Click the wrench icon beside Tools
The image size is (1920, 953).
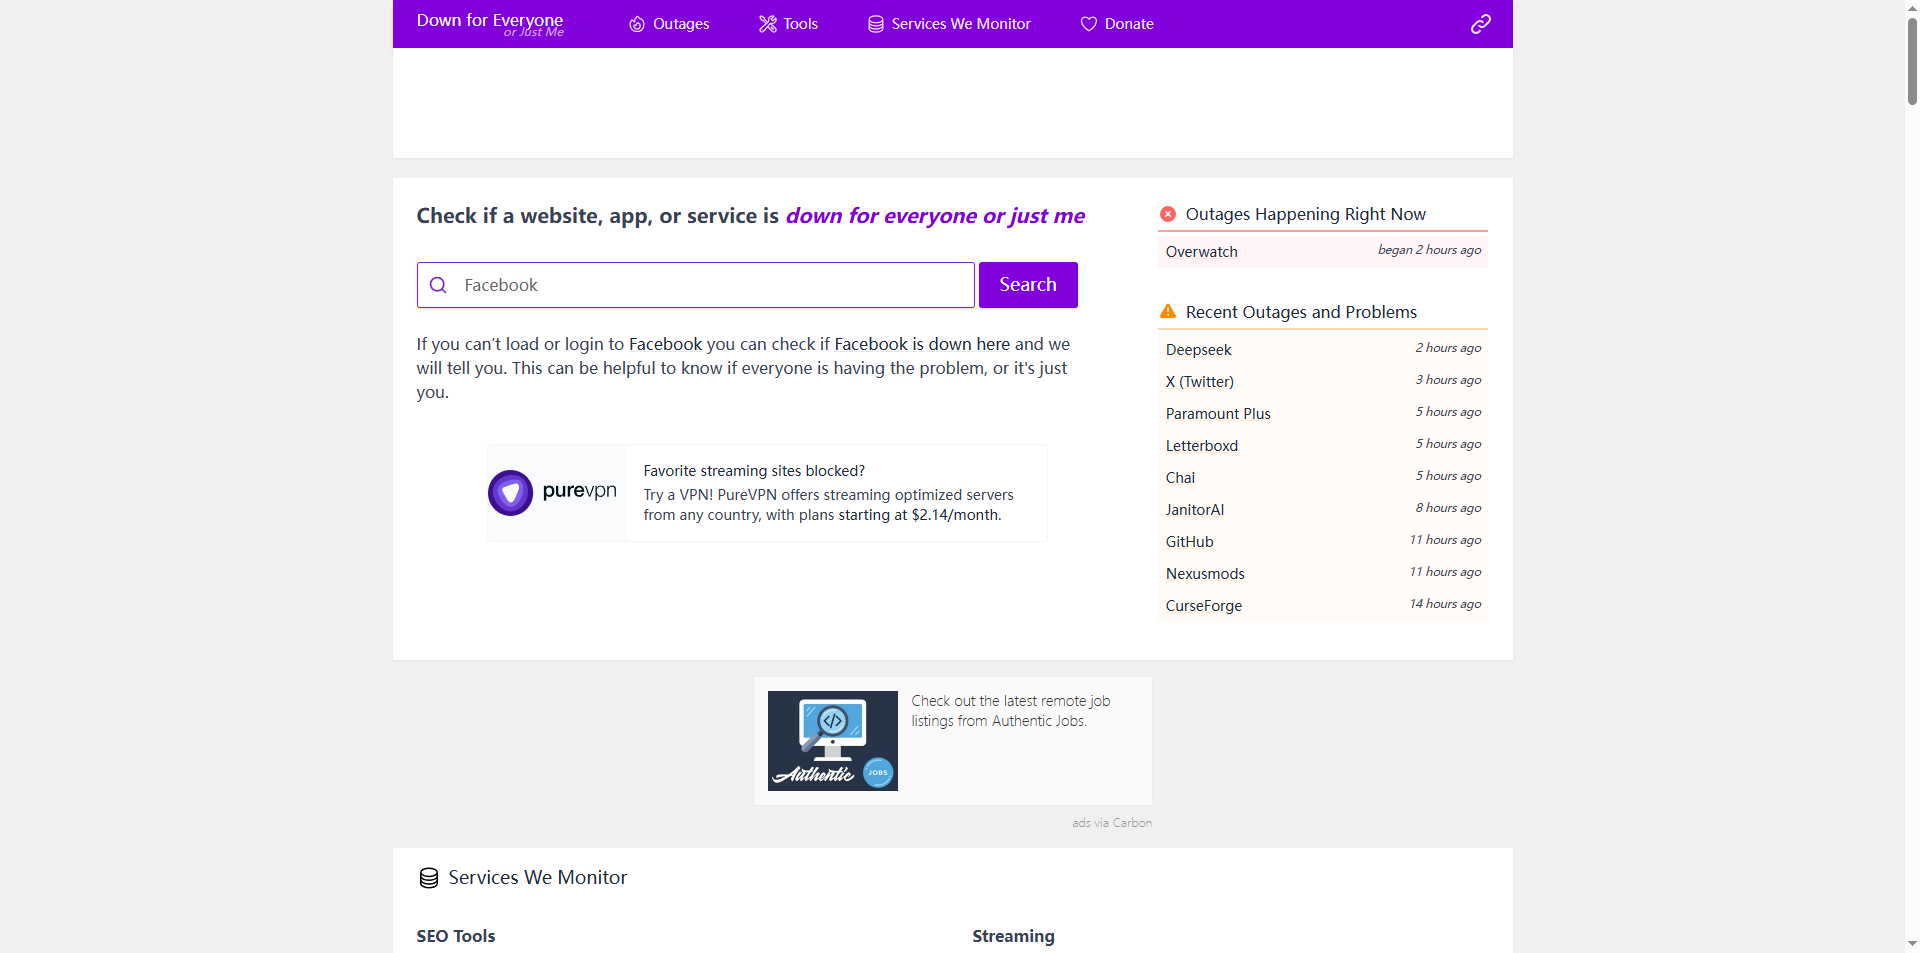point(767,24)
